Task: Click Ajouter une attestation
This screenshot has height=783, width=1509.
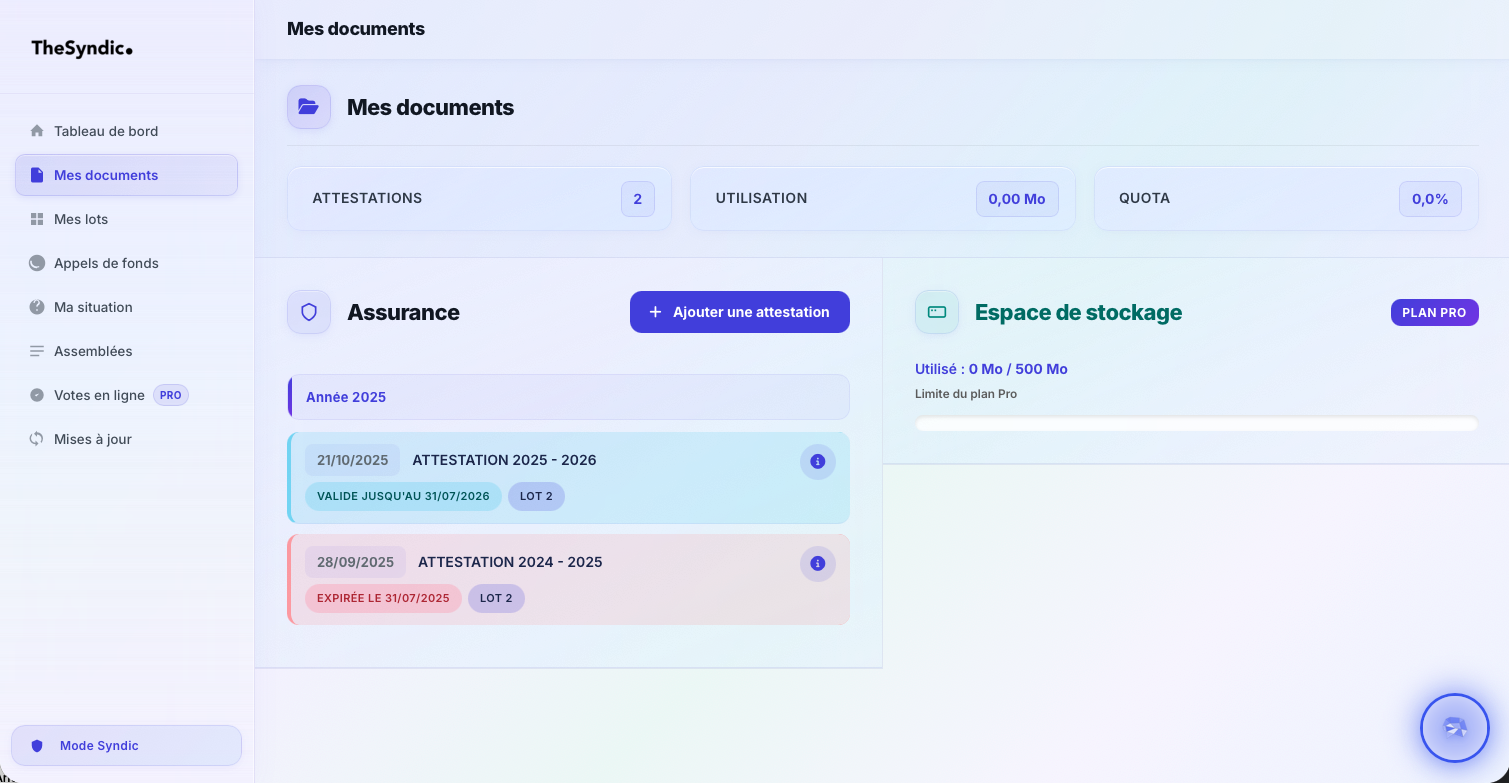Action: coord(739,312)
